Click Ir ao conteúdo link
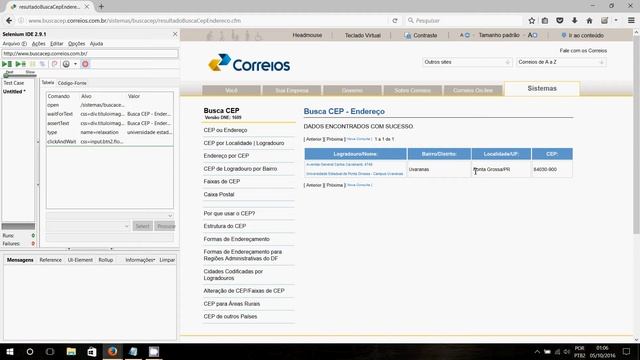640x360 pixels. pos(582,36)
